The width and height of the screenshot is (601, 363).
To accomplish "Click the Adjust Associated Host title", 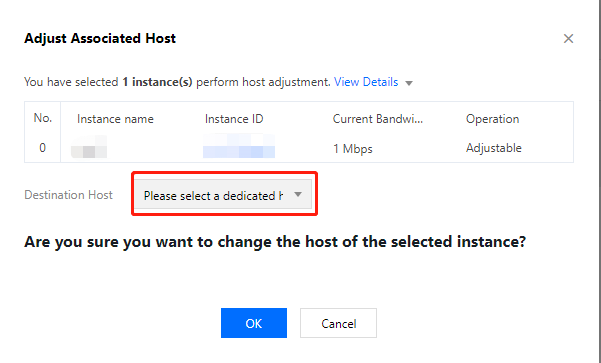I will (x=100, y=38).
